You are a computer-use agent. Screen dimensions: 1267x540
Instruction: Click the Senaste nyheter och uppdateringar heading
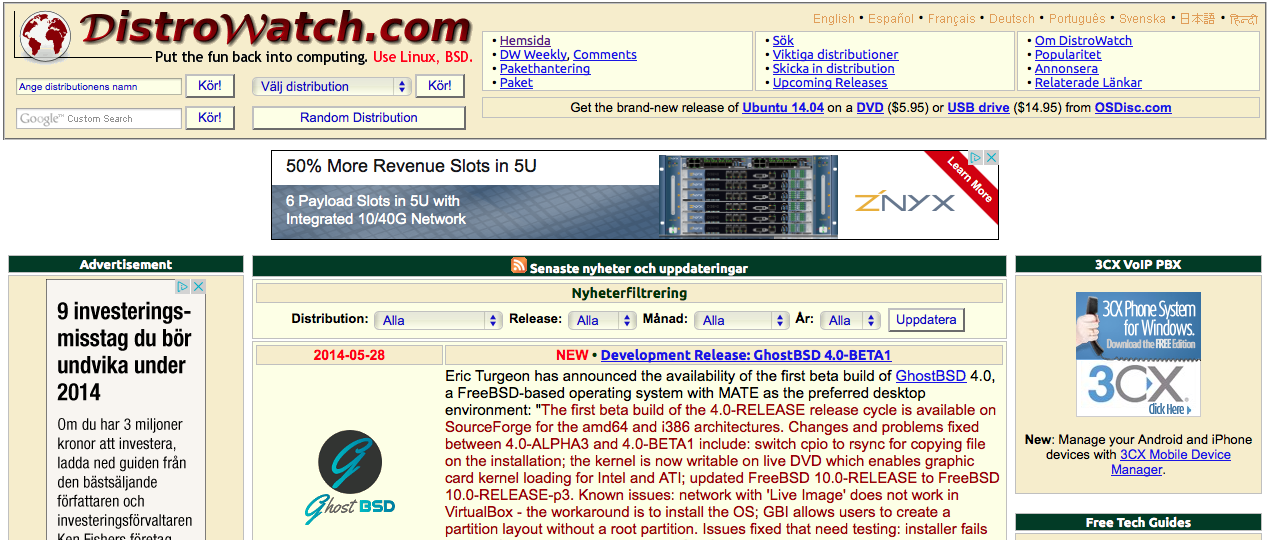click(639, 268)
